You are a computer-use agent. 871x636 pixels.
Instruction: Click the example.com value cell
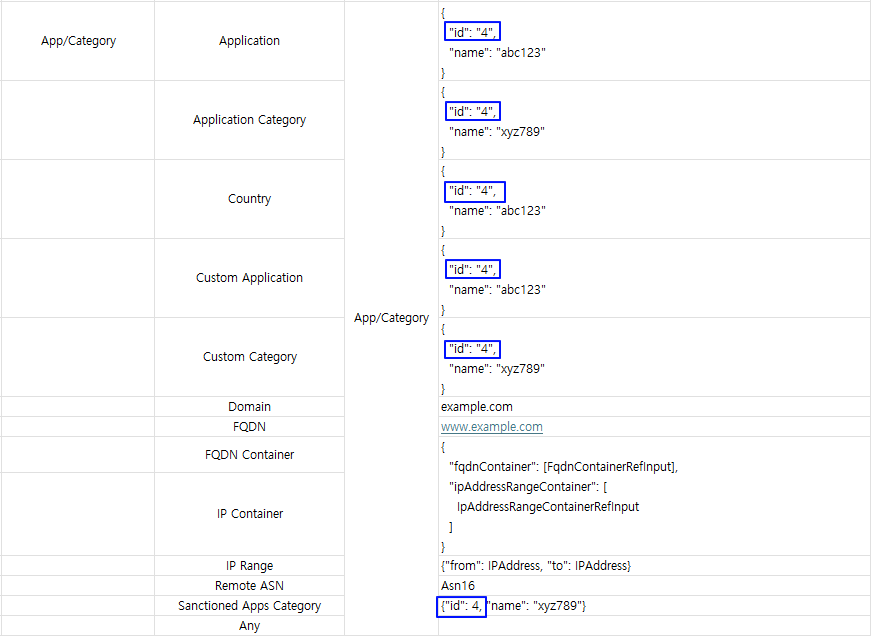tap(654, 407)
